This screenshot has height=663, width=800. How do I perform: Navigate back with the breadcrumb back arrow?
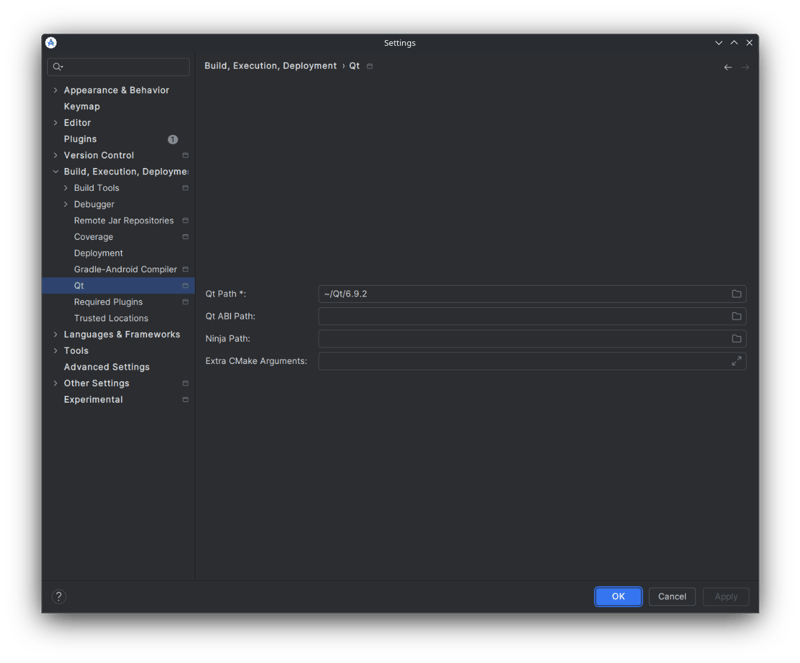pyautogui.click(x=728, y=66)
